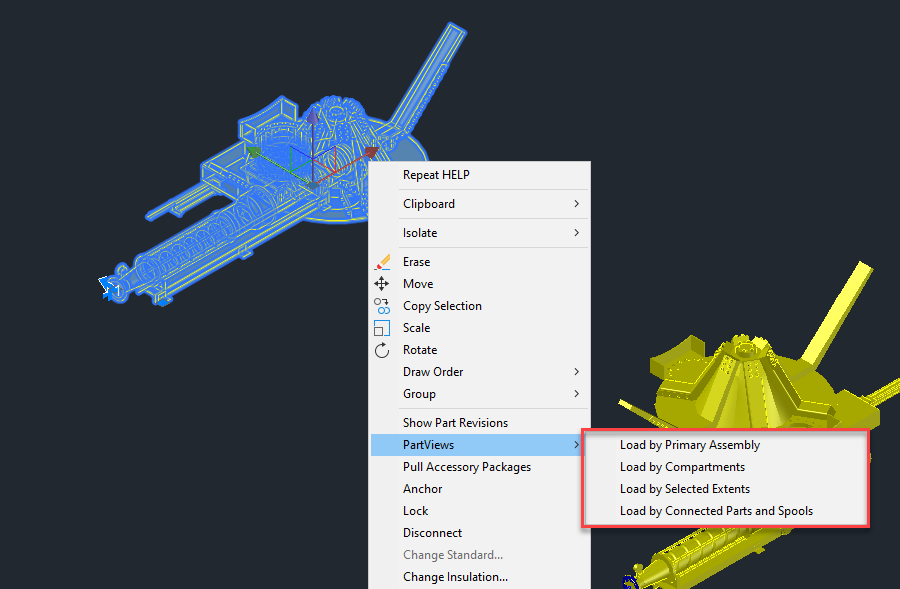900x589 pixels.
Task: Open the Group submenu
Action: pyautogui.click(x=480, y=394)
